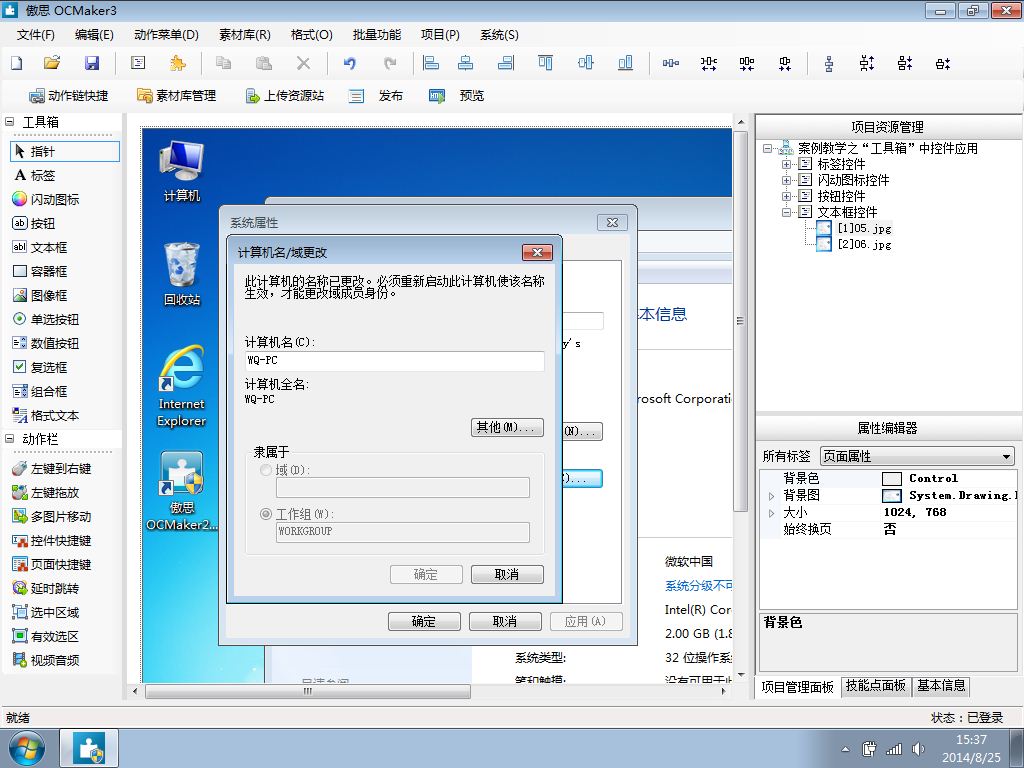Click the Align left edges icon
The width and height of the screenshot is (1024, 768).
[431, 63]
